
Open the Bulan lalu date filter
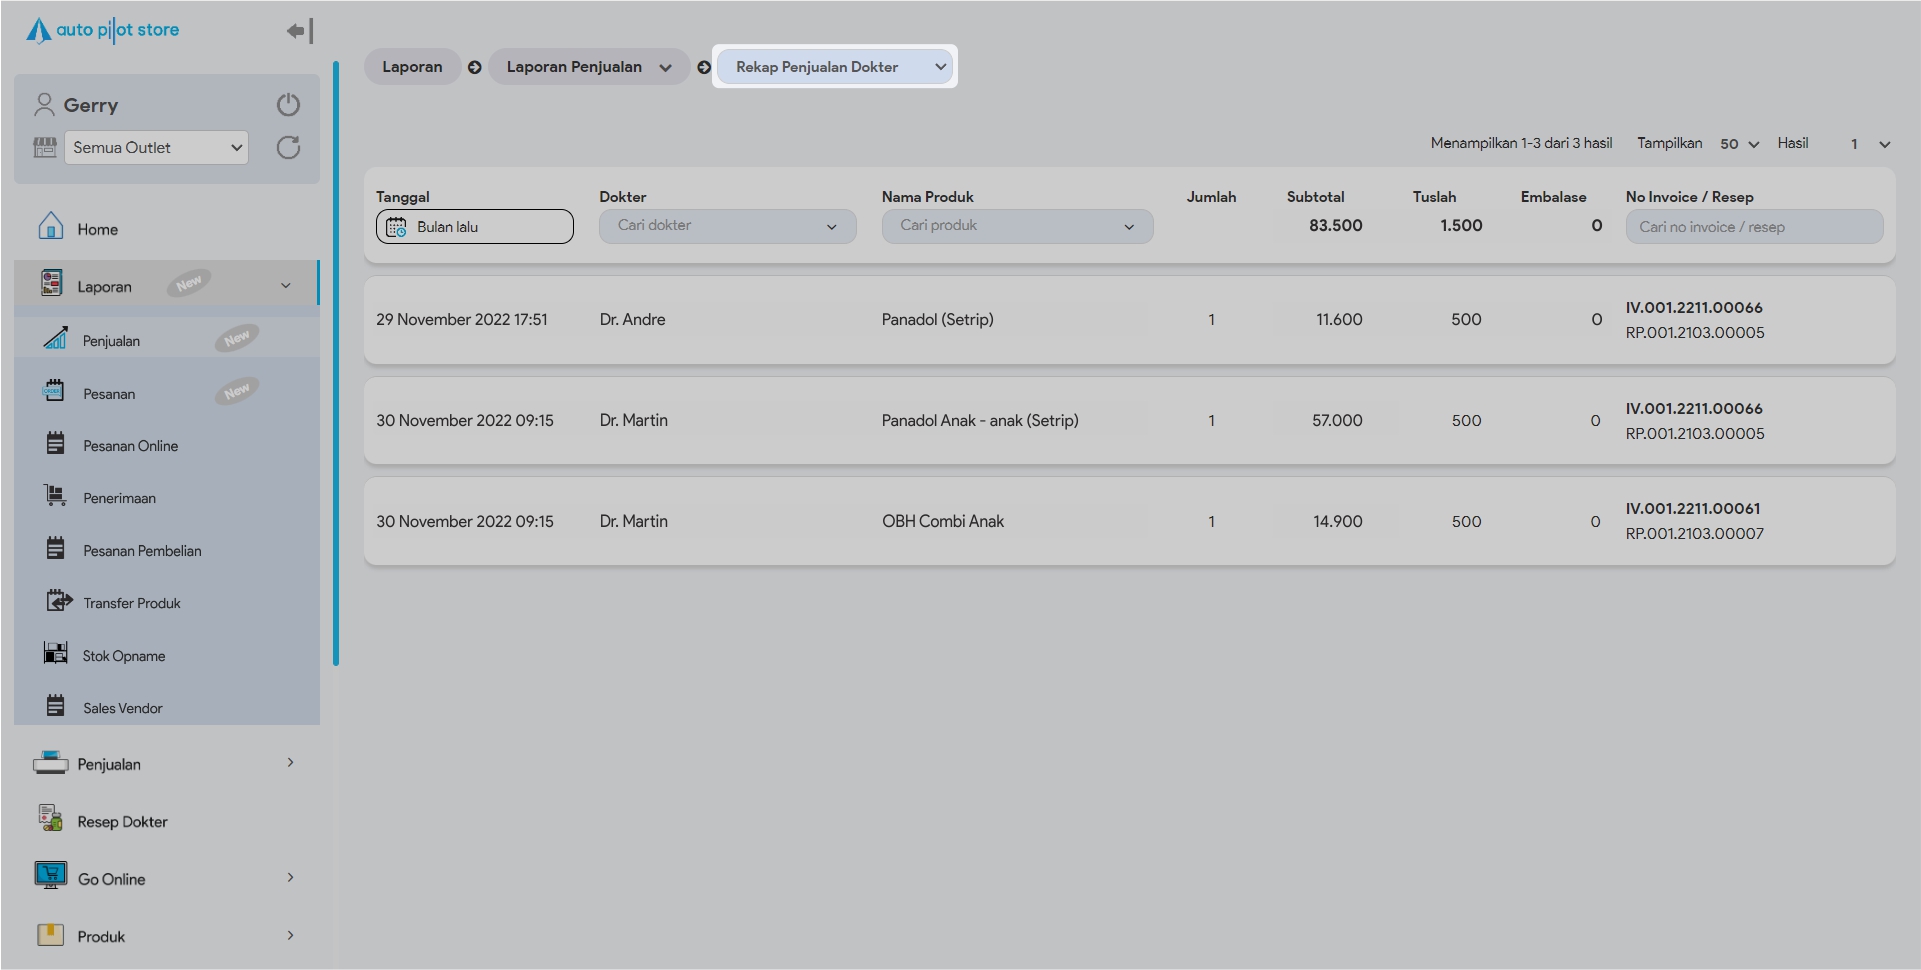(474, 227)
